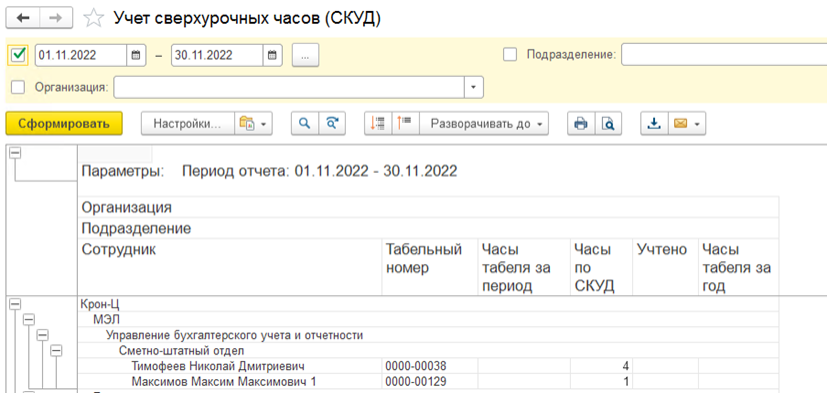Image resolution: width=827 pixels, height=393 pixels.
Task: Open print preview icon
Action: pos(609,123)
